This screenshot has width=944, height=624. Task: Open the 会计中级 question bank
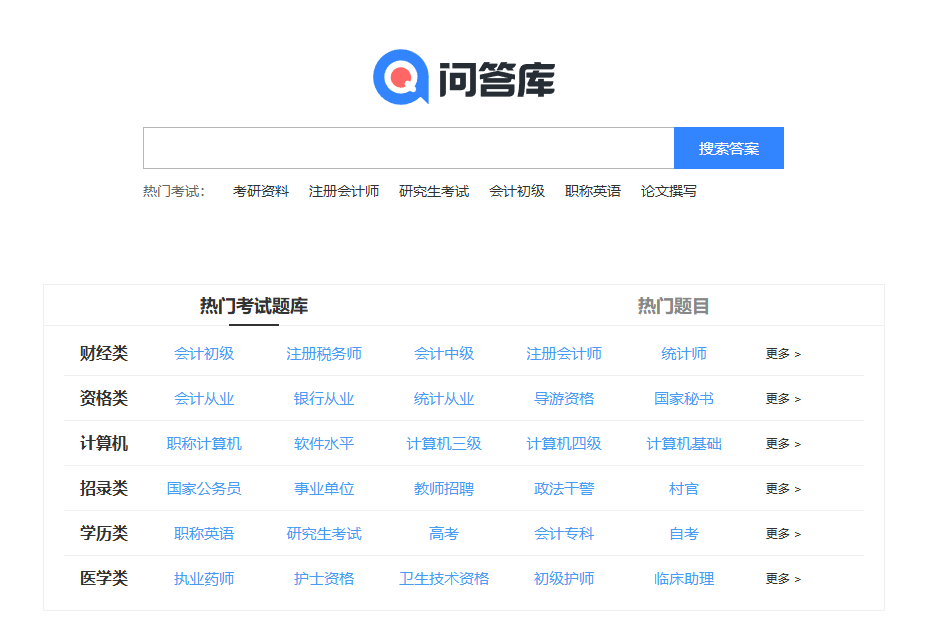[444, 354]
